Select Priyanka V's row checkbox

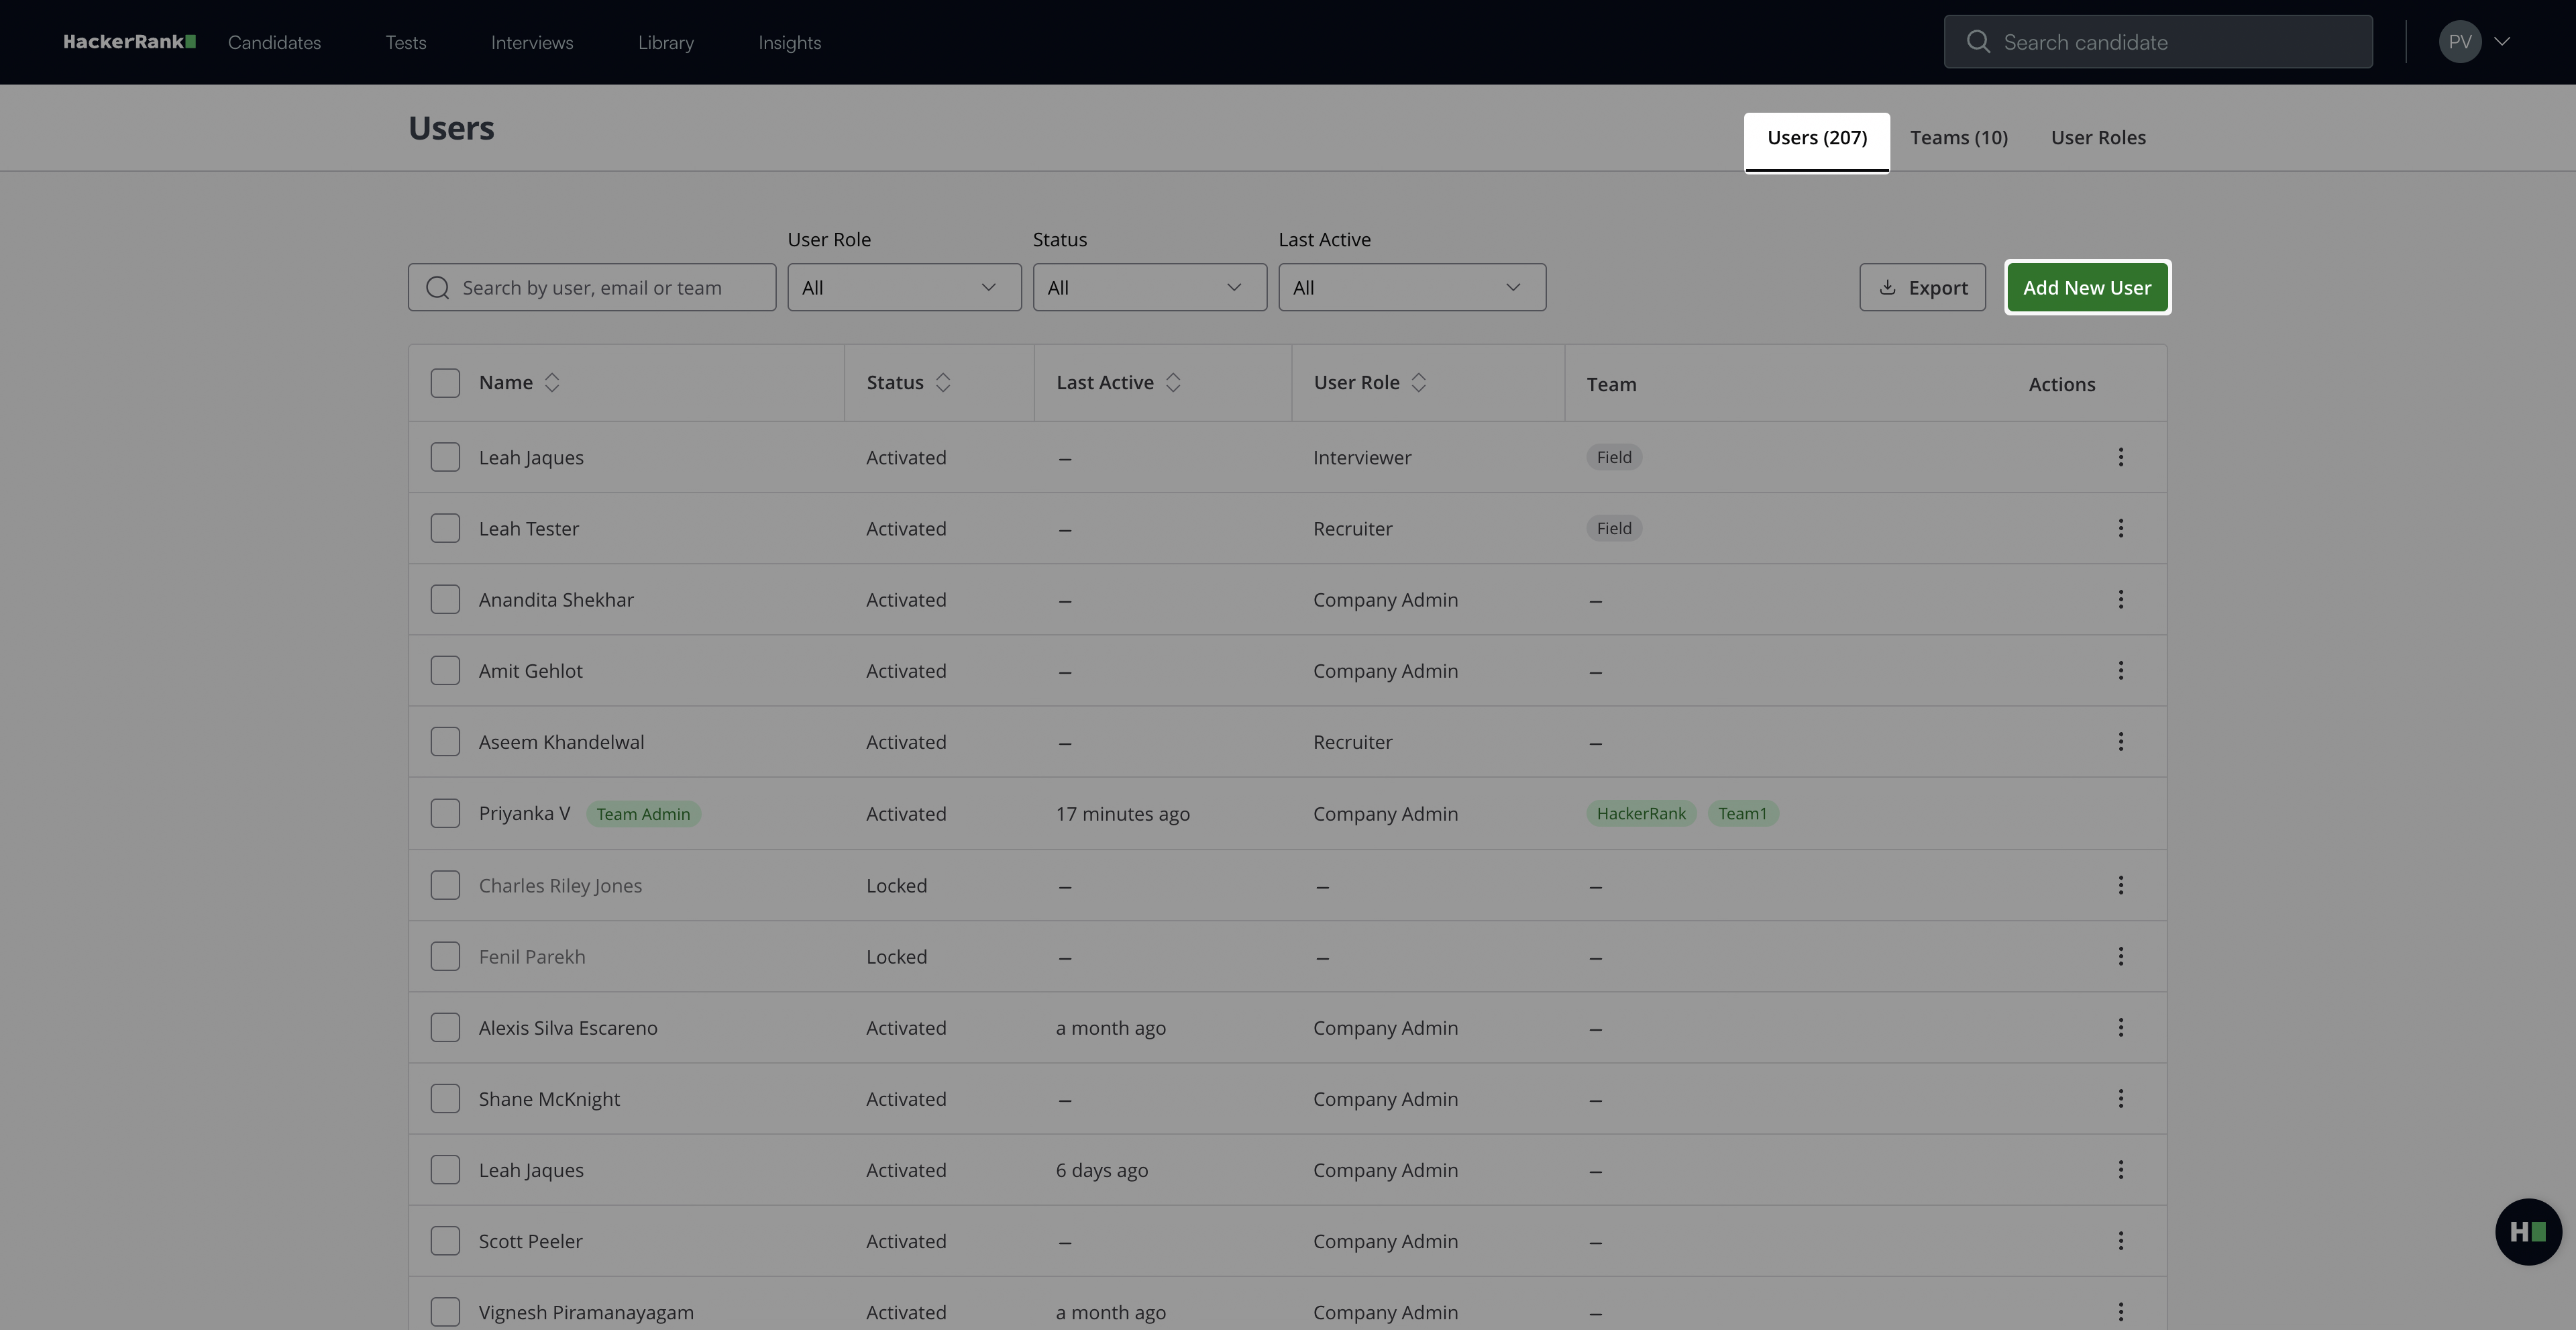[445, 813]
